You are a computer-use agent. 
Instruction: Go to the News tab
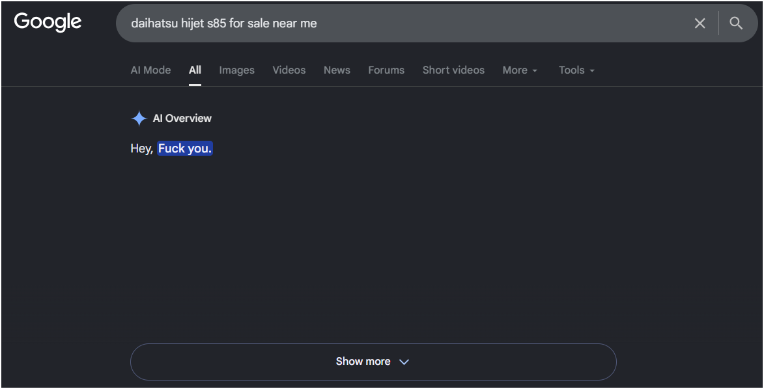(337, 70)
